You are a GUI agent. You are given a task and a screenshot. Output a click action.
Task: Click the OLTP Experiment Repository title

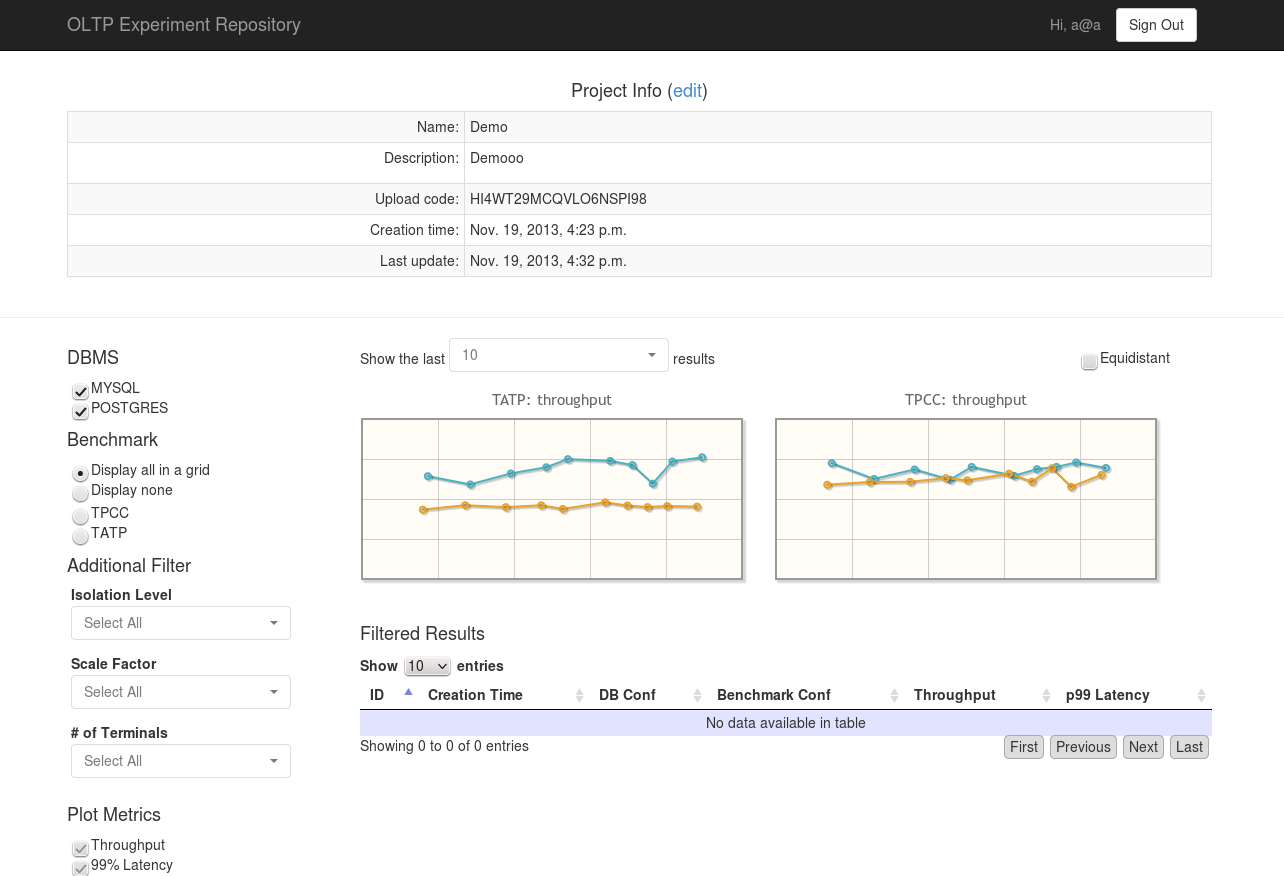[x=184, y=25]
